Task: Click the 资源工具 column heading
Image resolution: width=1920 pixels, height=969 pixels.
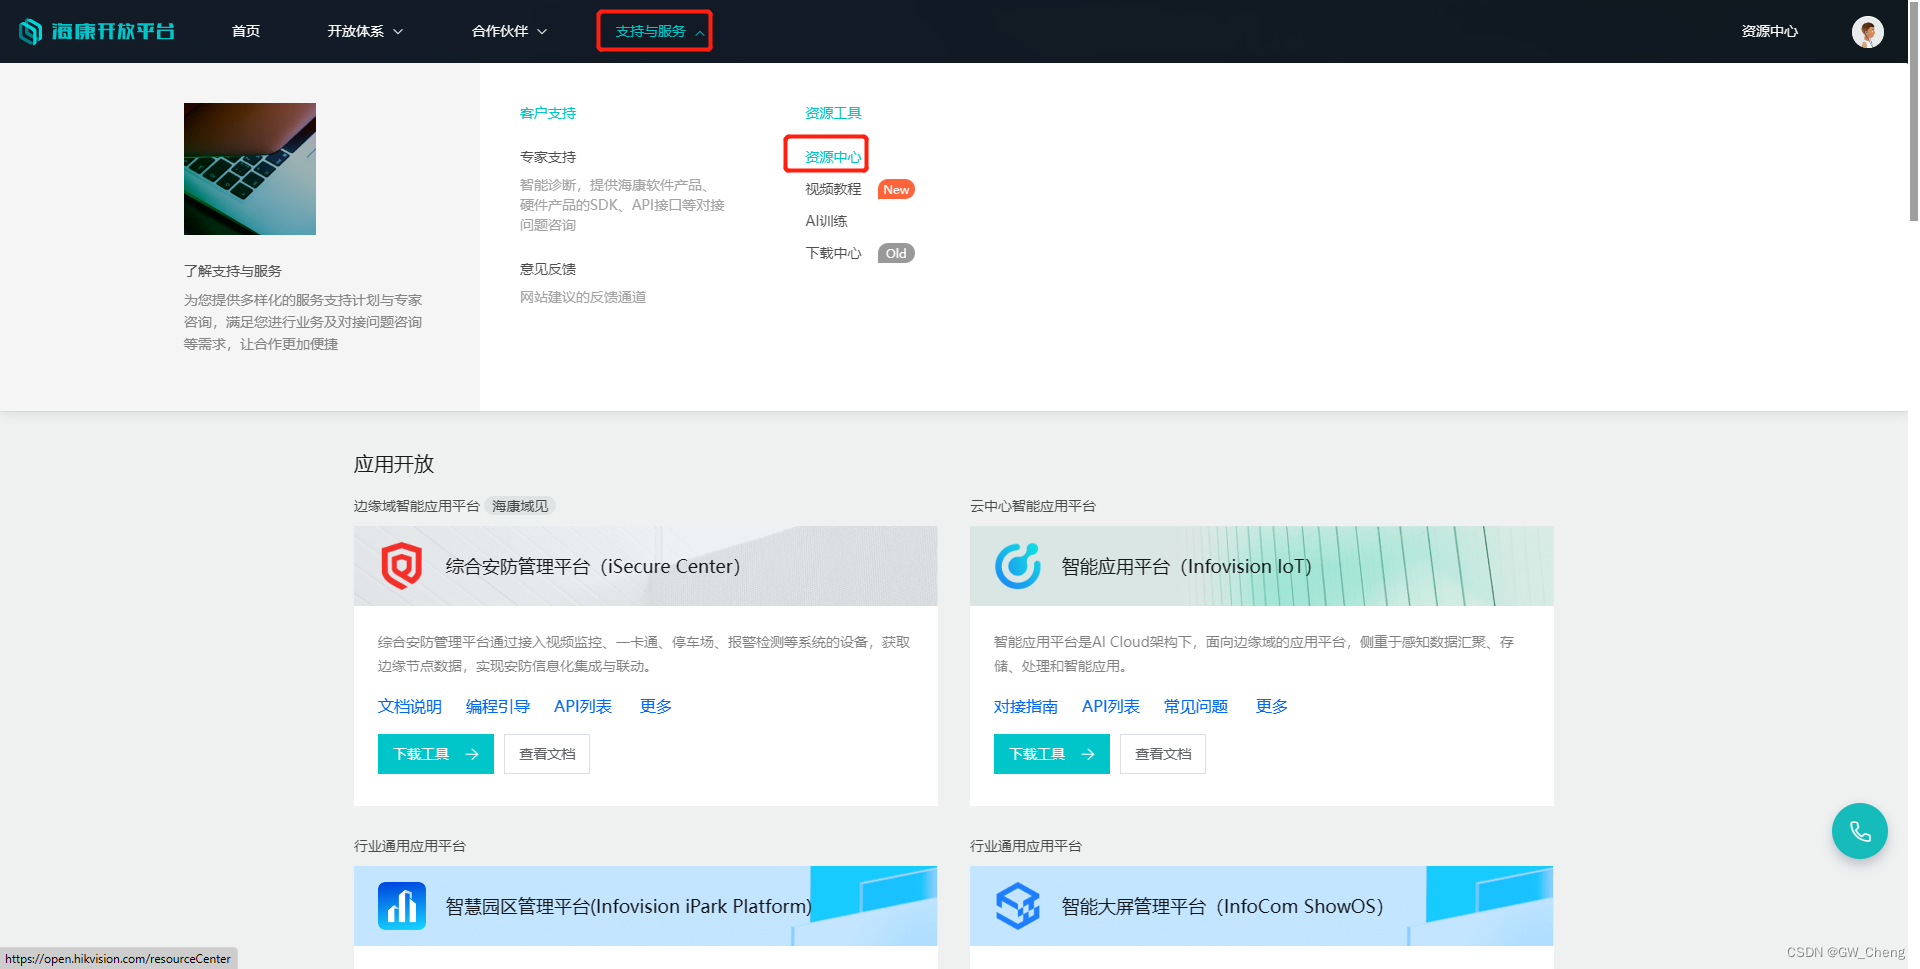Action: point(833,113)
